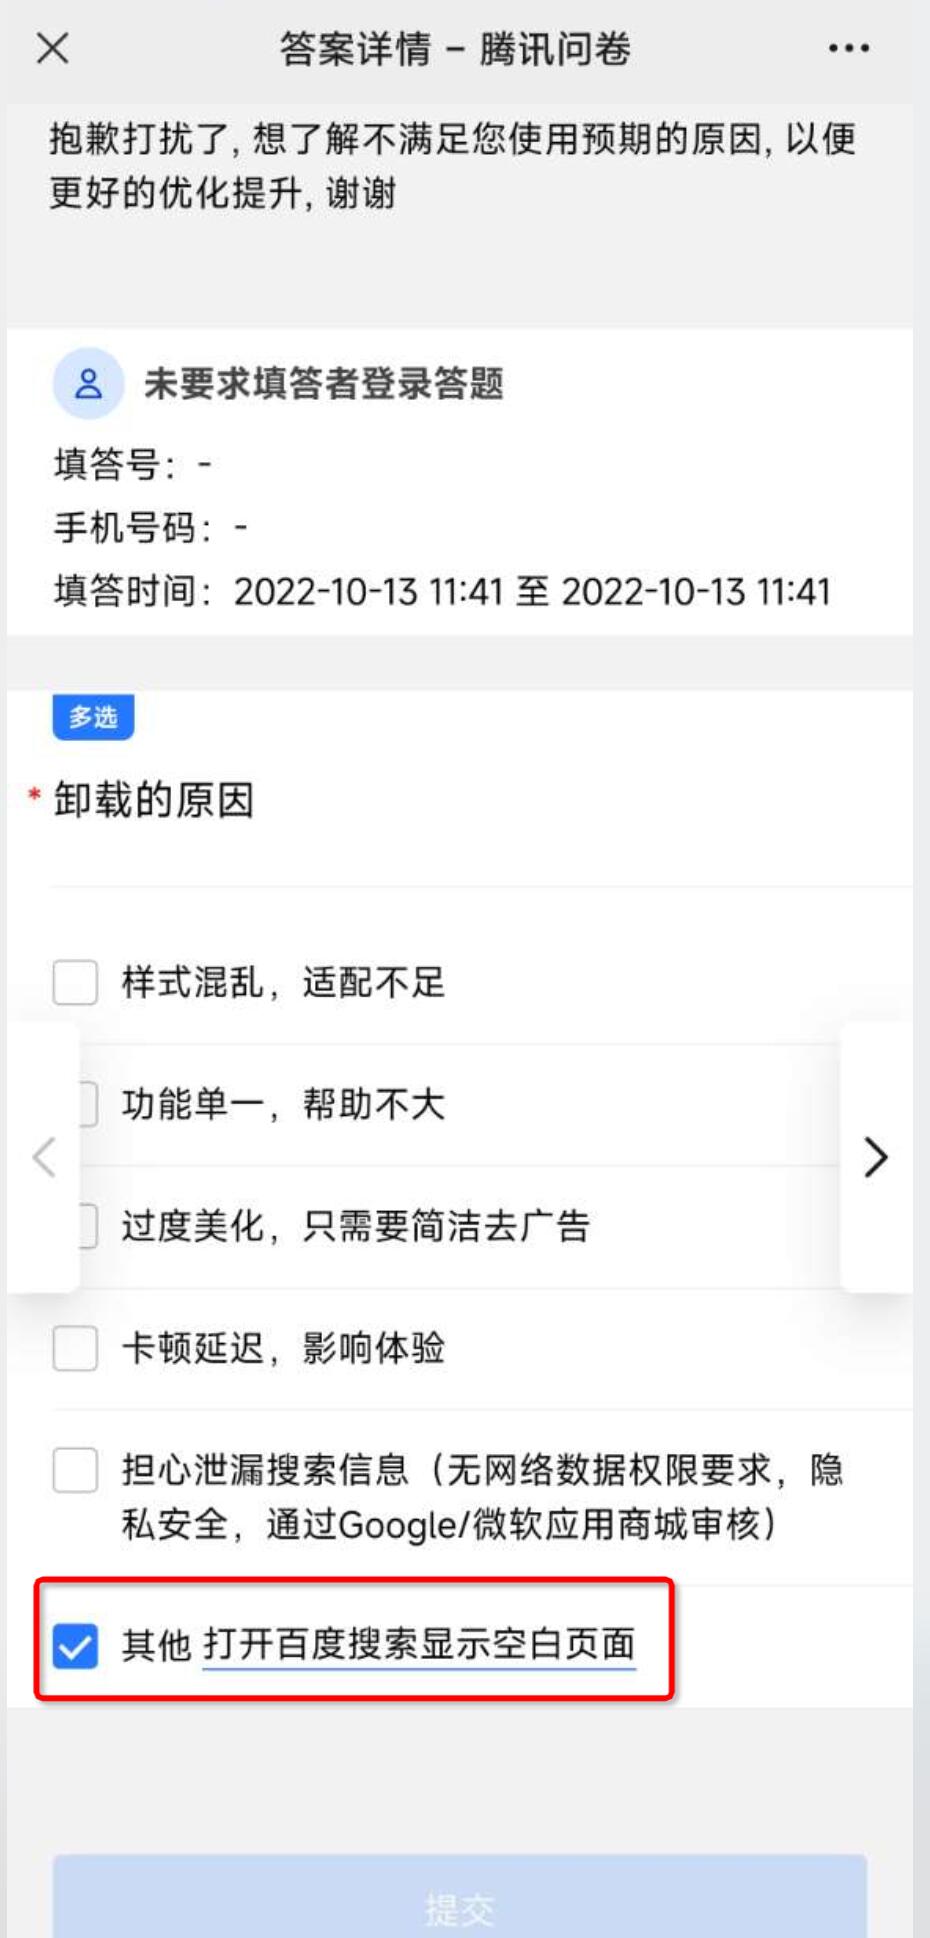Screen dimensions: 930x1938
Task: Click the respondent avatar icon
Action: 88,383
